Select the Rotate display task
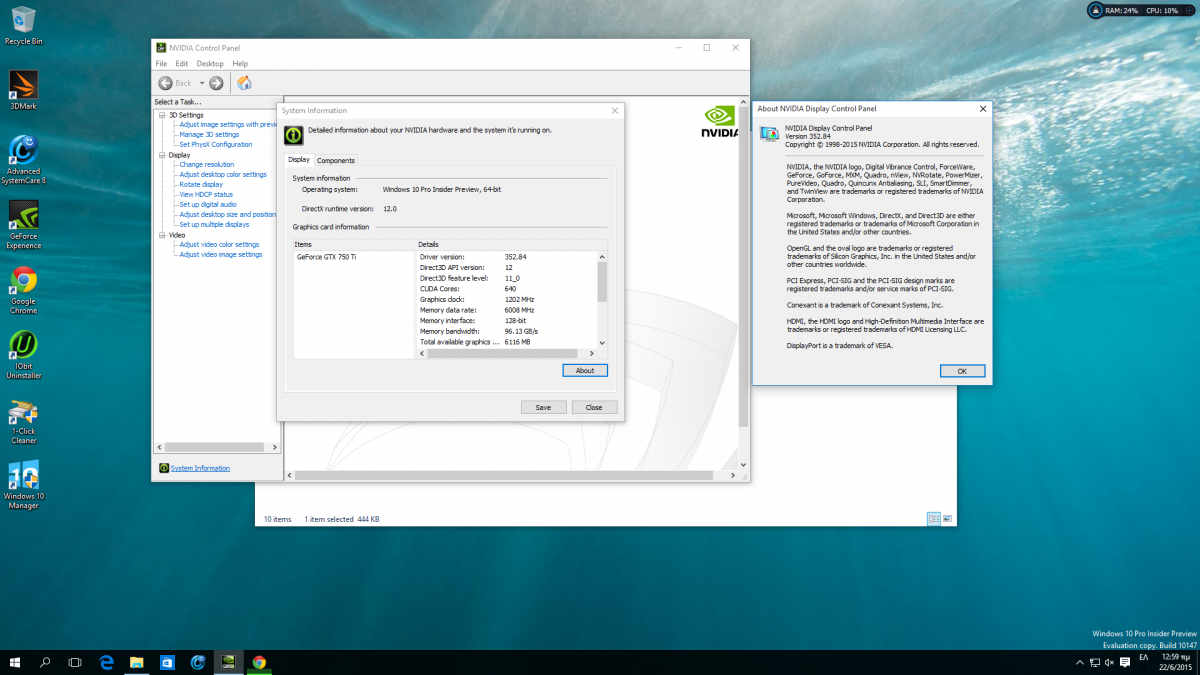Screen dimensions: 1200x675 pos(201,184)
